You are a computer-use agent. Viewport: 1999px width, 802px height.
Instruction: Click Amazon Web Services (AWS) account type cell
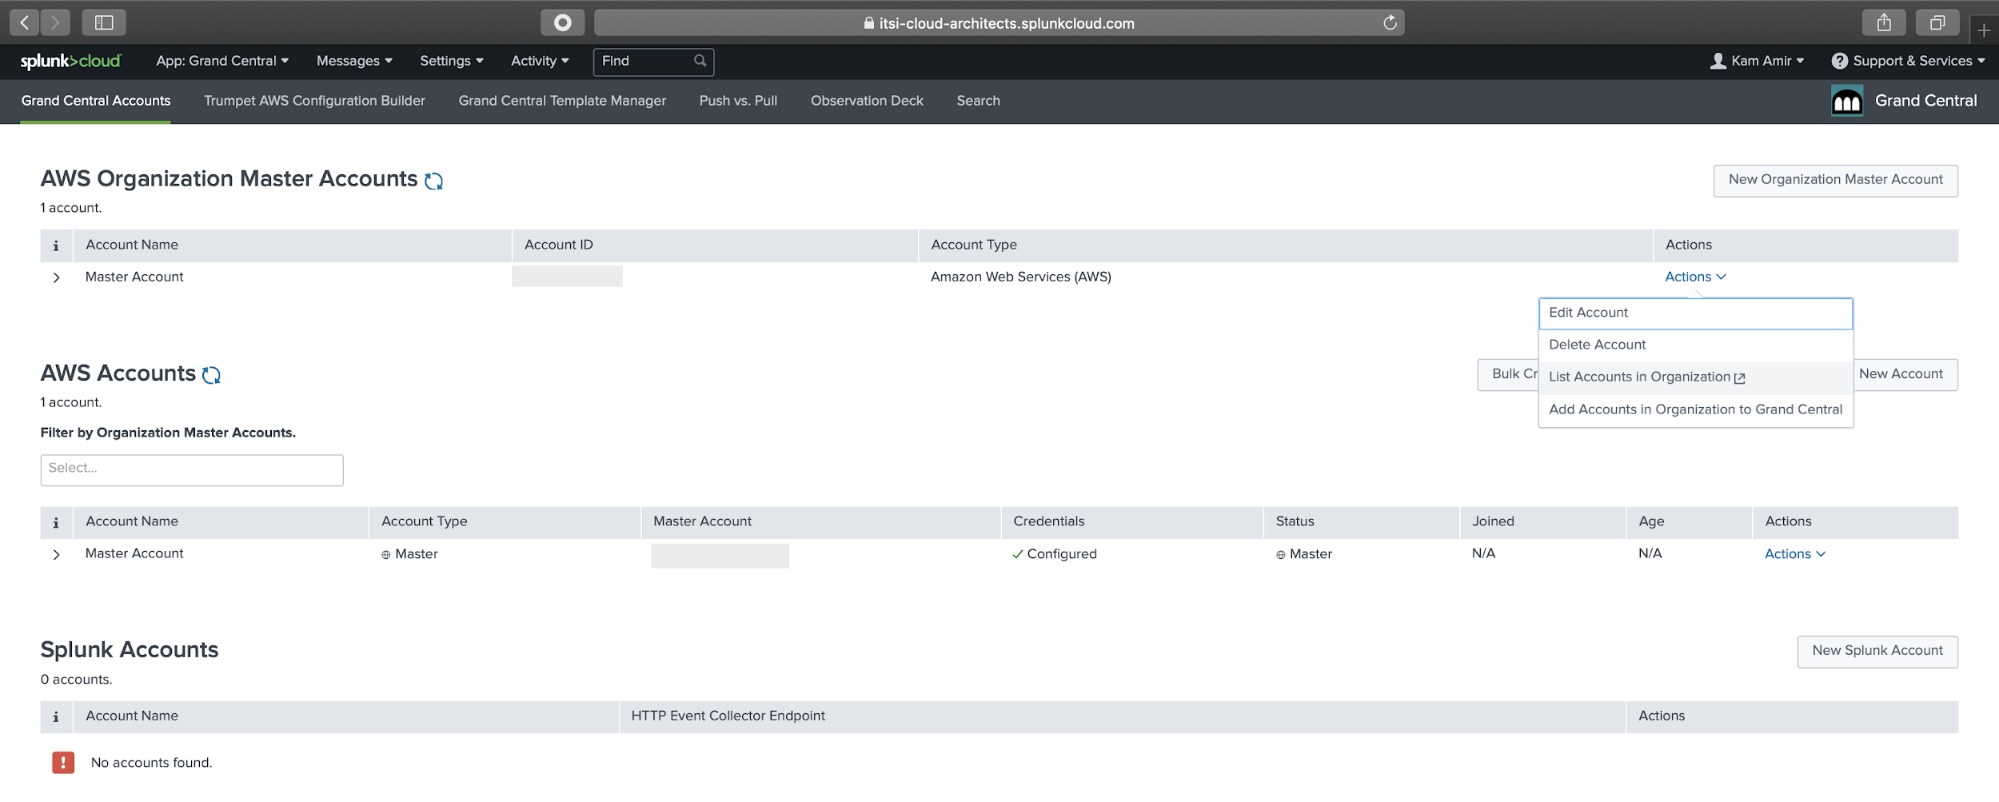[x=1021, y=277]
